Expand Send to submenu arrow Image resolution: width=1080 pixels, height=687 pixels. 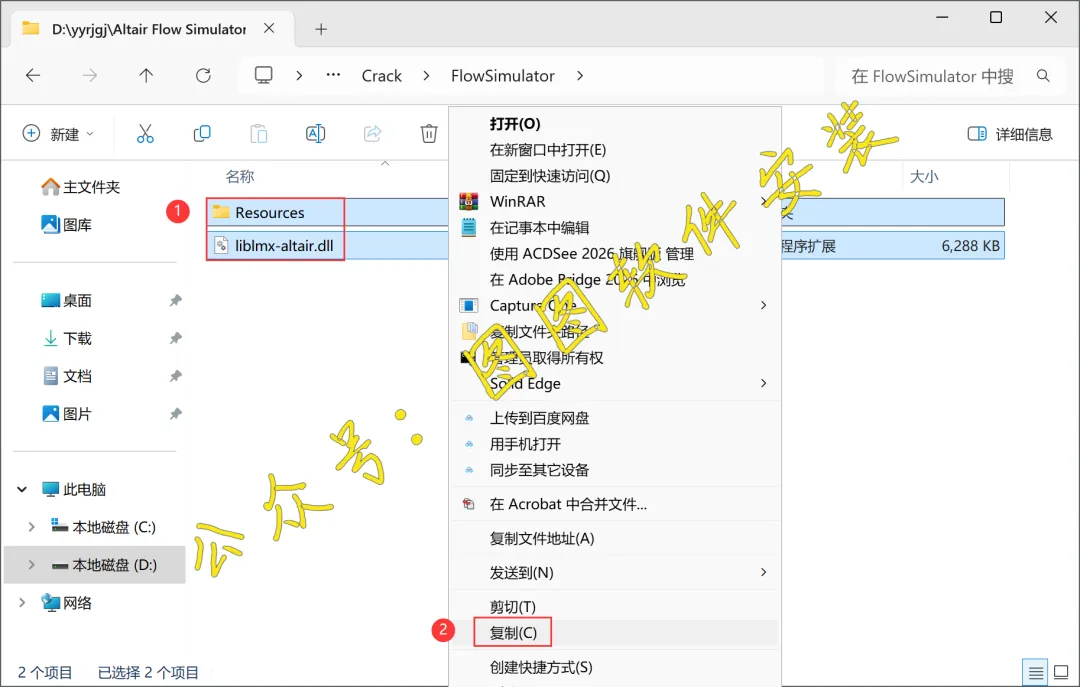point(763,573)
